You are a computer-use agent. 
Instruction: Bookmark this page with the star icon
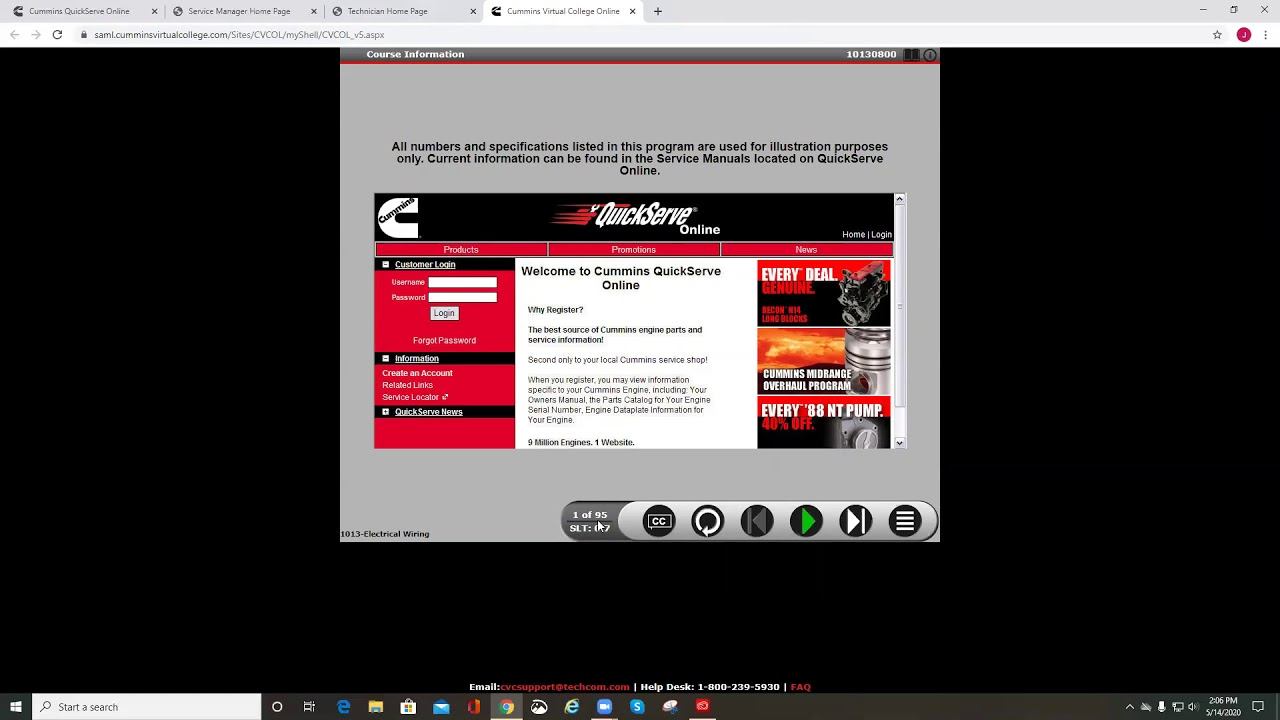coord(1217,35)
